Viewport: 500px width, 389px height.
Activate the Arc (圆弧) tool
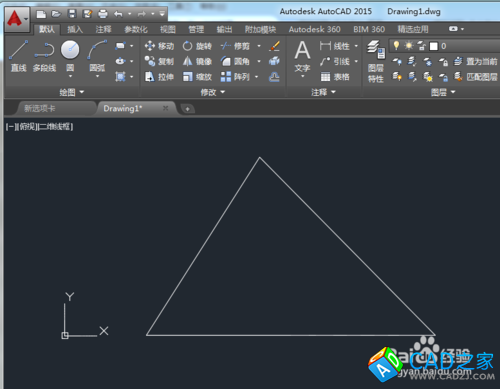[97, 57]
